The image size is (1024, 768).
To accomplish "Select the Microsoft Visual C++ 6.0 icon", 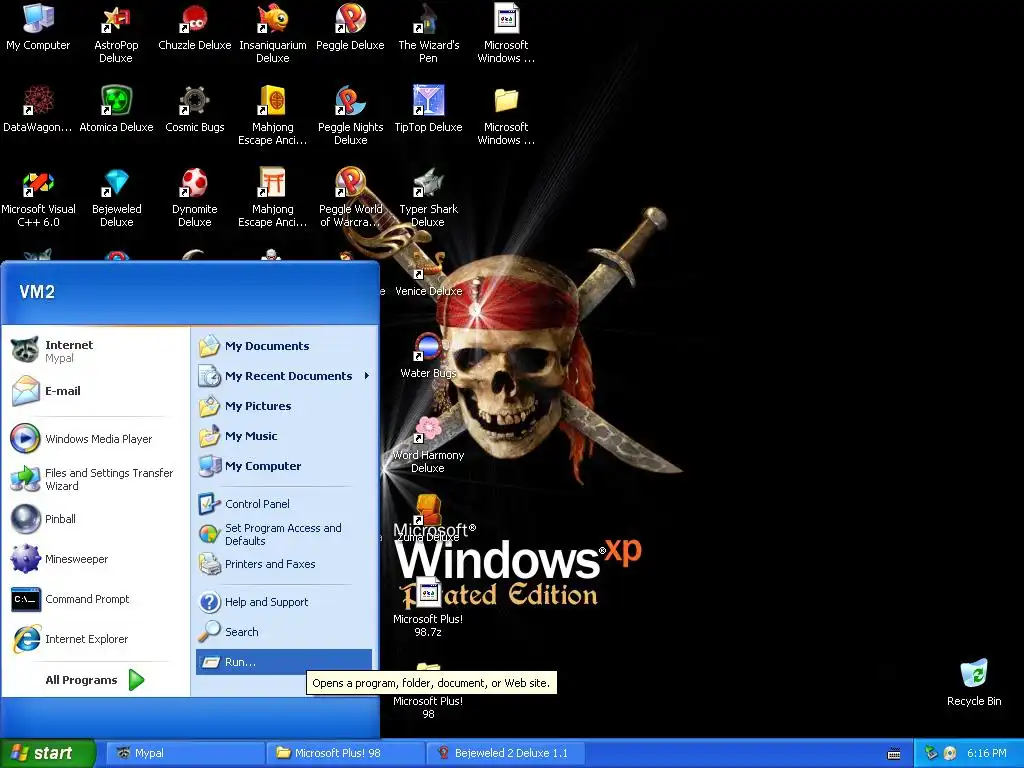I will (x=38, y=197).
